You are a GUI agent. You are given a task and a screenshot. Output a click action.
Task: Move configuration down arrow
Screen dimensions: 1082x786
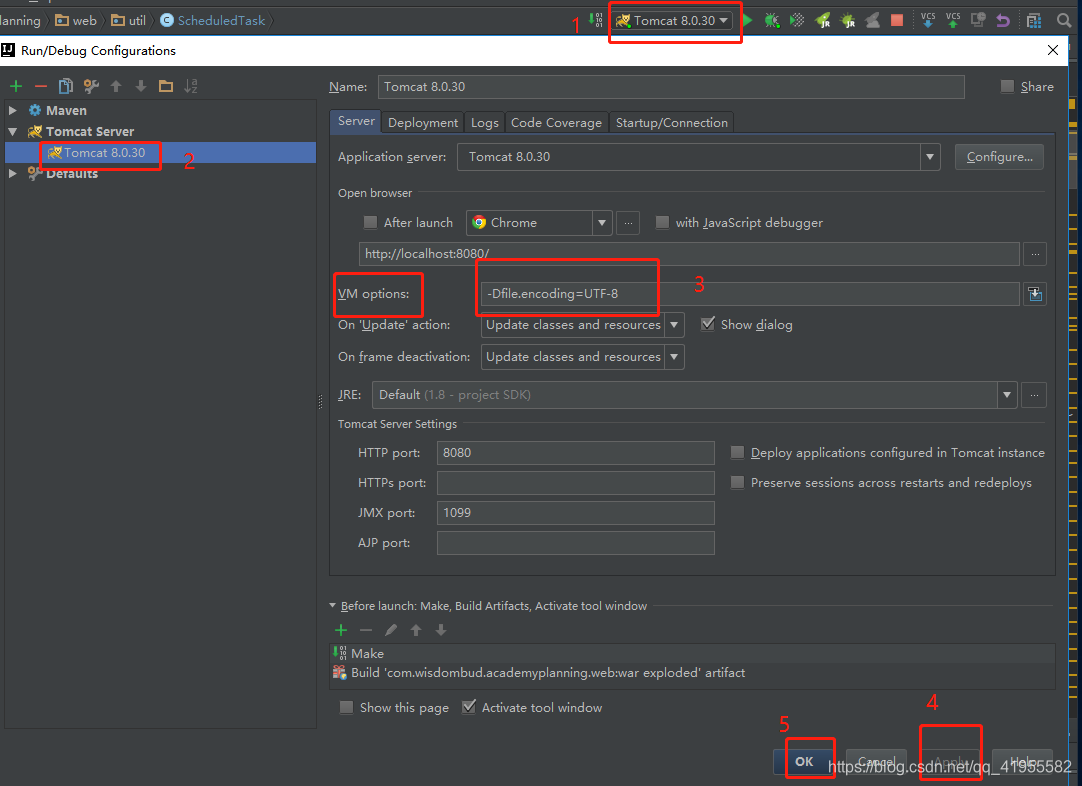[x=141, y=86]
